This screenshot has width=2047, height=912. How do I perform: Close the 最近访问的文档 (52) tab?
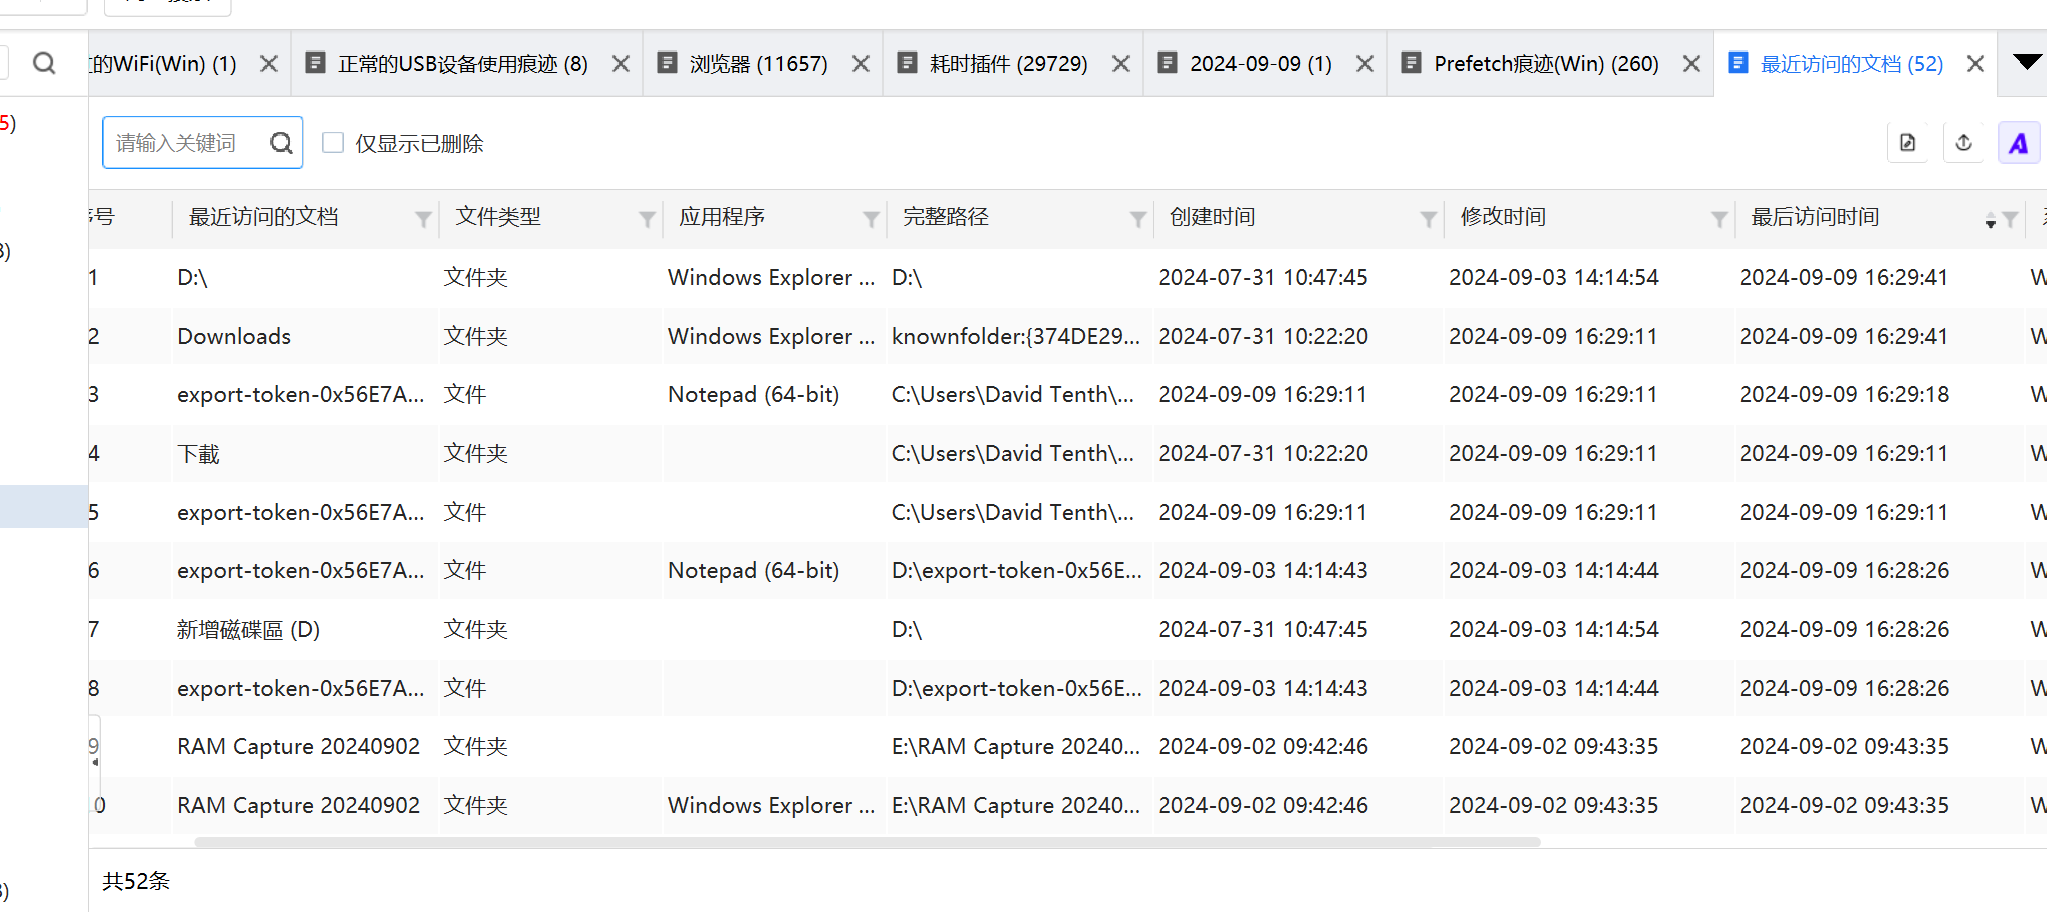(1976, 64)
